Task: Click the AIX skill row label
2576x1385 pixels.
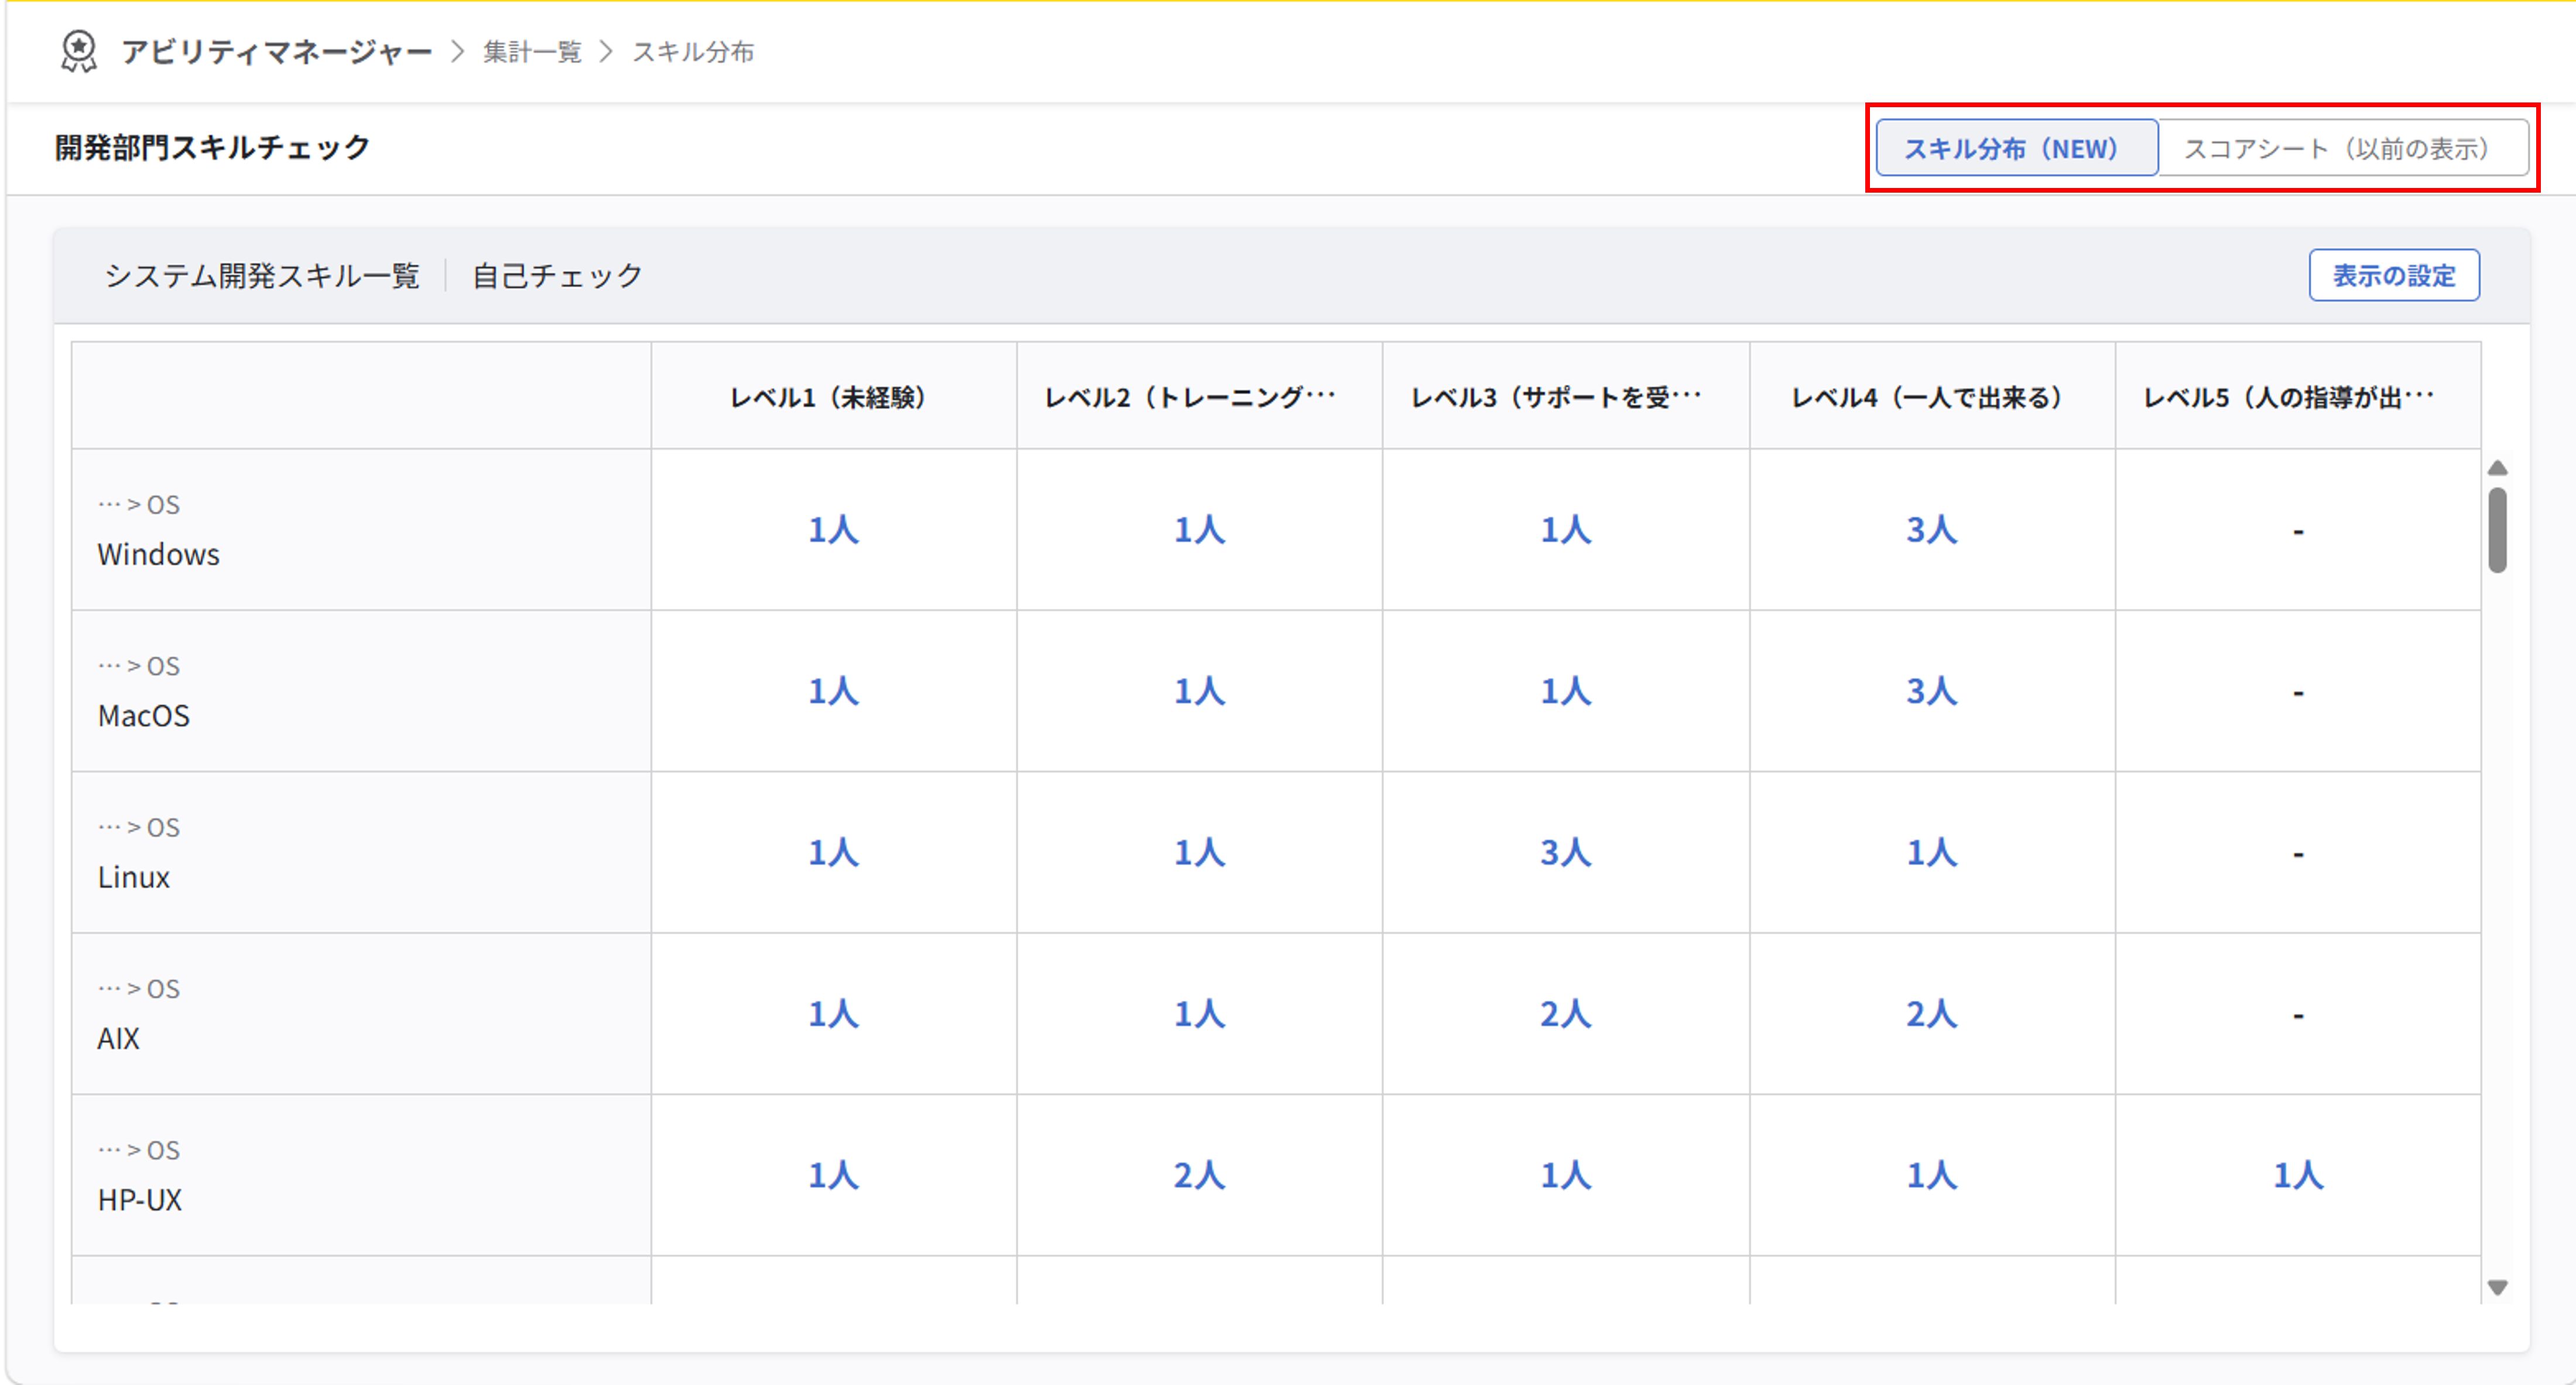Action: pyautogui.click(x=118, y=1039)
